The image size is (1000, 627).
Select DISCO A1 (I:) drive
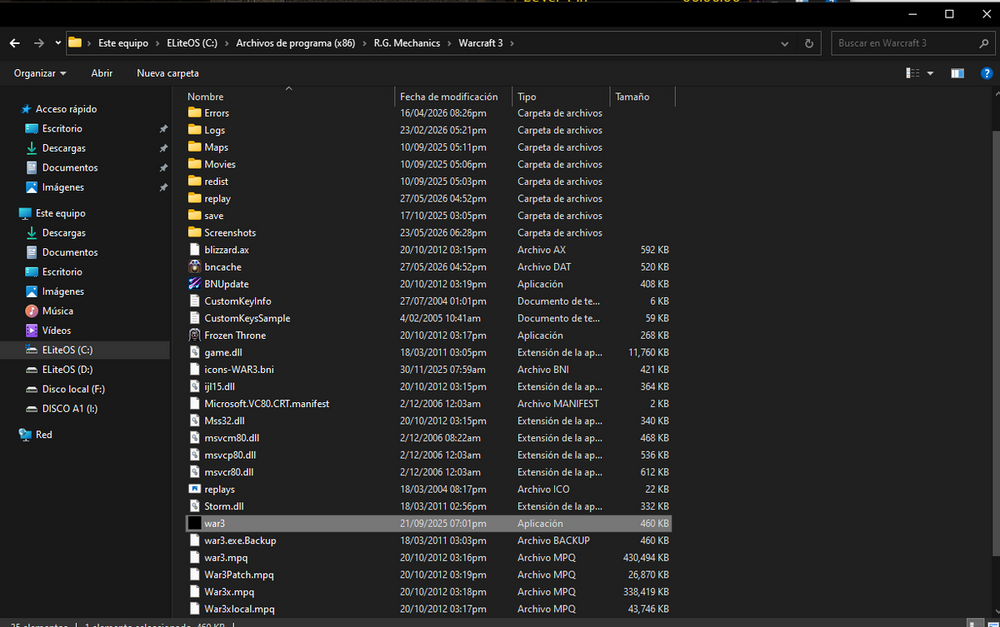(x=70, y=409)
